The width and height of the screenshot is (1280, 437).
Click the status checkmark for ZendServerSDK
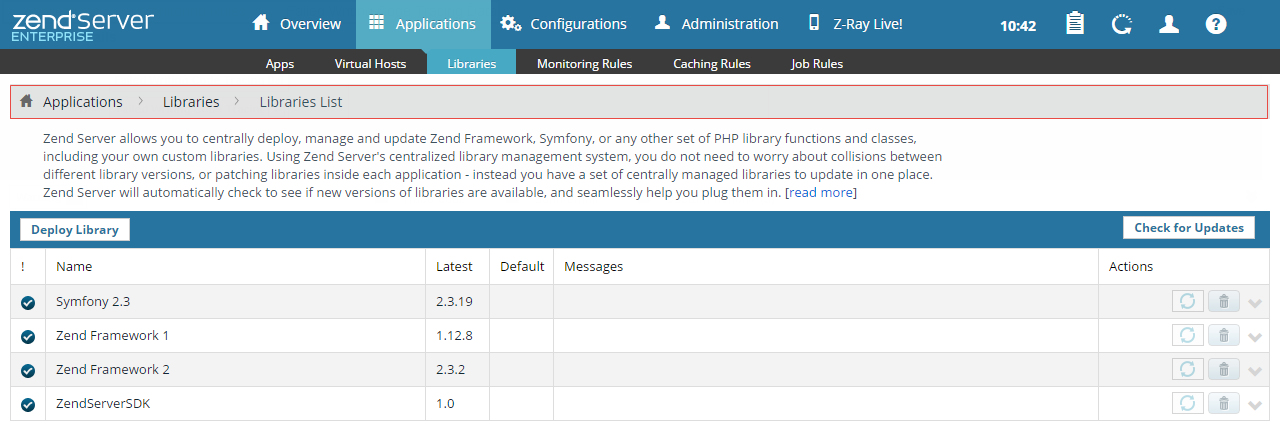[x=28, y=405]
